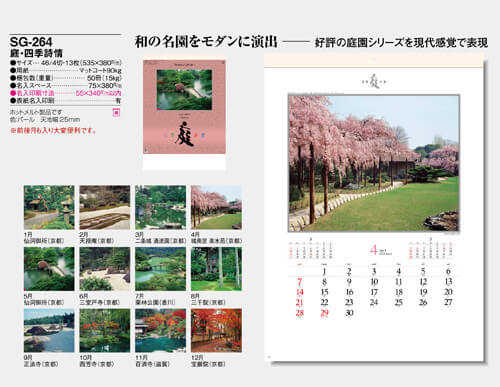Click the 10月 西芳寺(京都) caption
The image size is (500, 387).
pos(97,361)
